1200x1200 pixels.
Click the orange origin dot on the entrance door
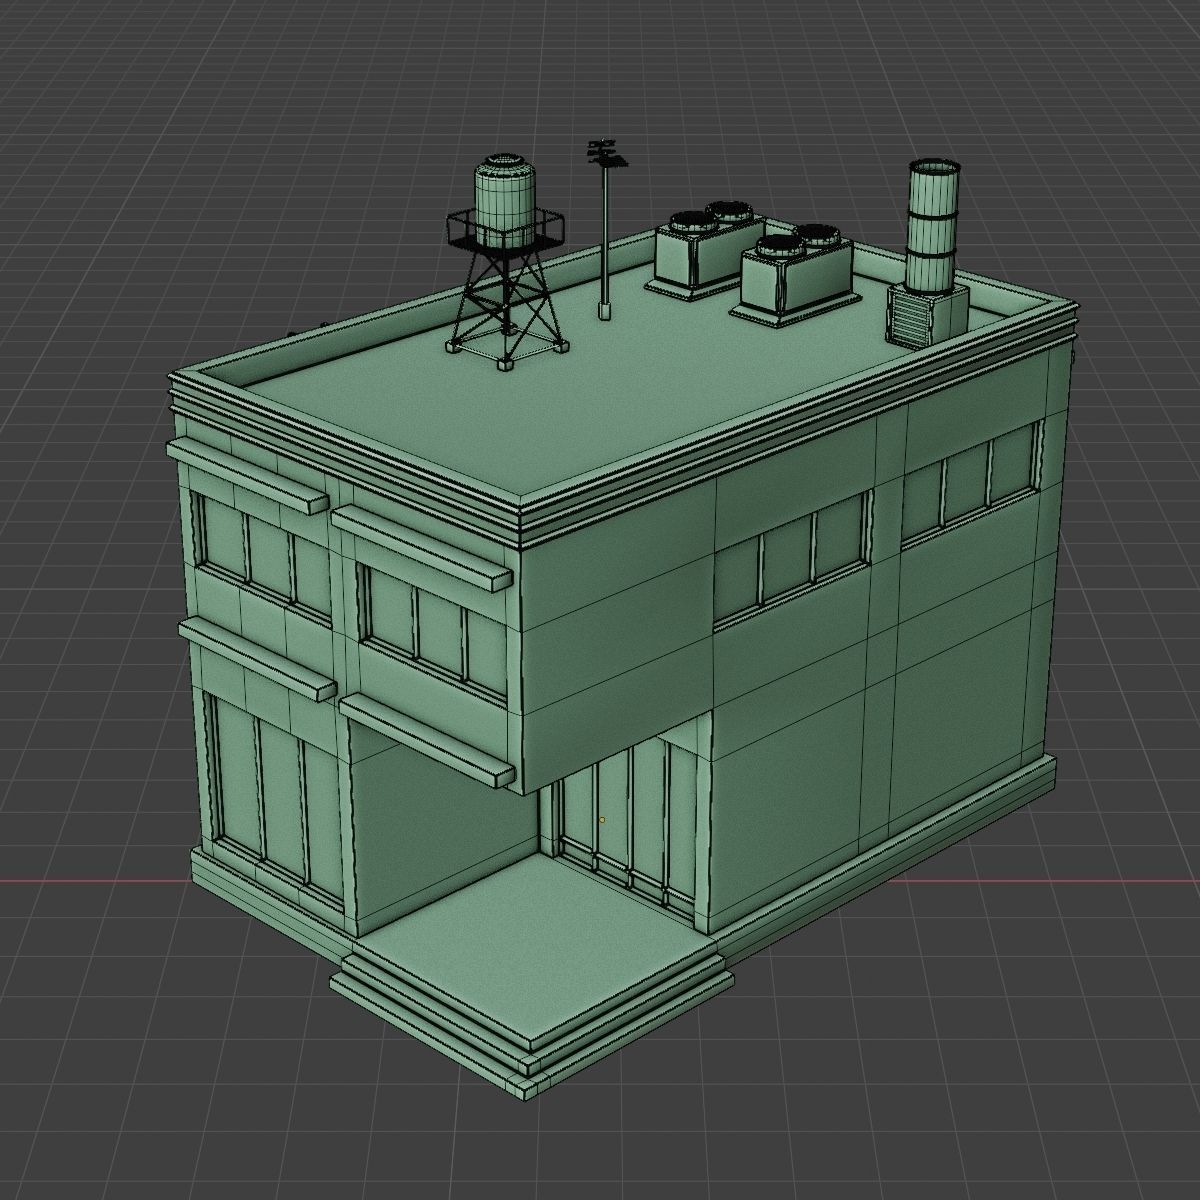tap(602, 820)
